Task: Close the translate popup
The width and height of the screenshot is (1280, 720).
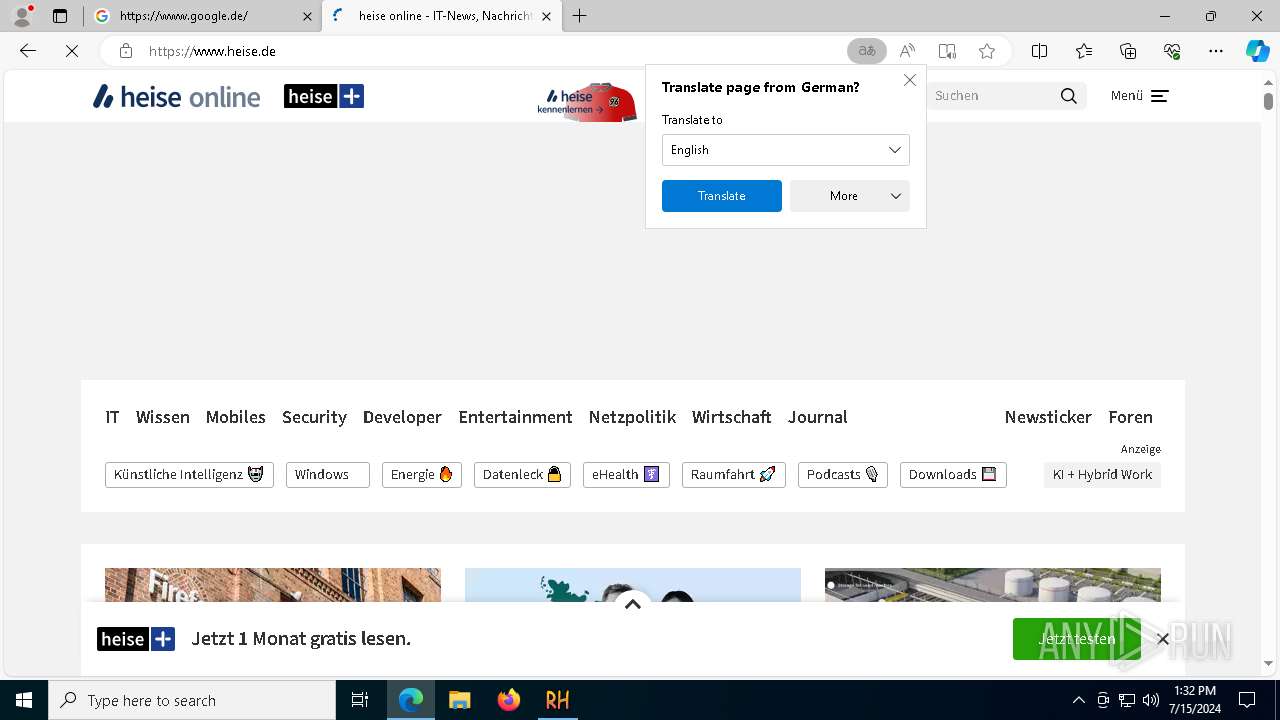Action: [x=910, y=80]
